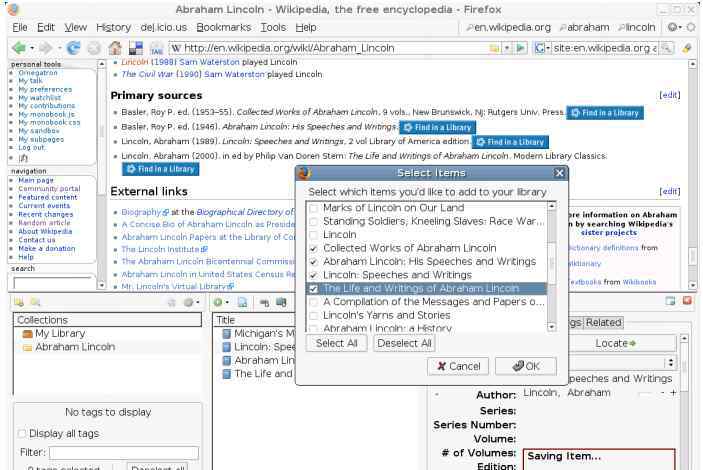Check Marks of Lincoln on Our Land
The image size is (703, 470).
point(314,208)
